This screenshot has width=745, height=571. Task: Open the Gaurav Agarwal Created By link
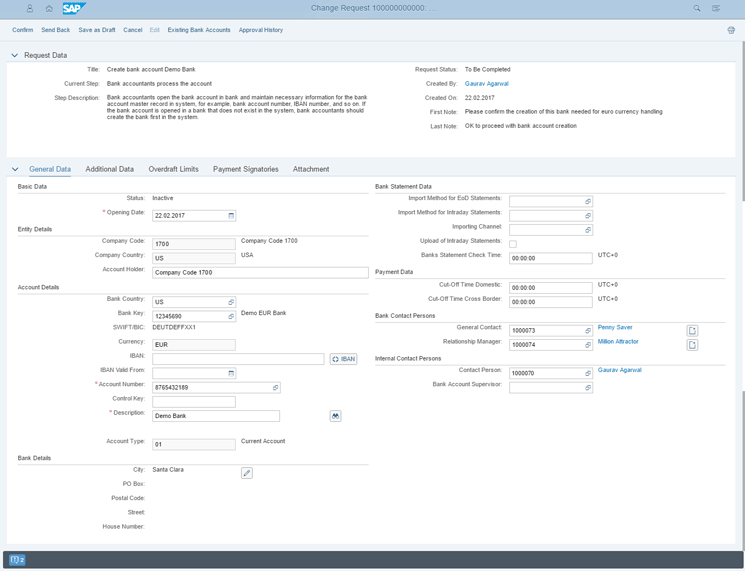[x=486, y=84]
